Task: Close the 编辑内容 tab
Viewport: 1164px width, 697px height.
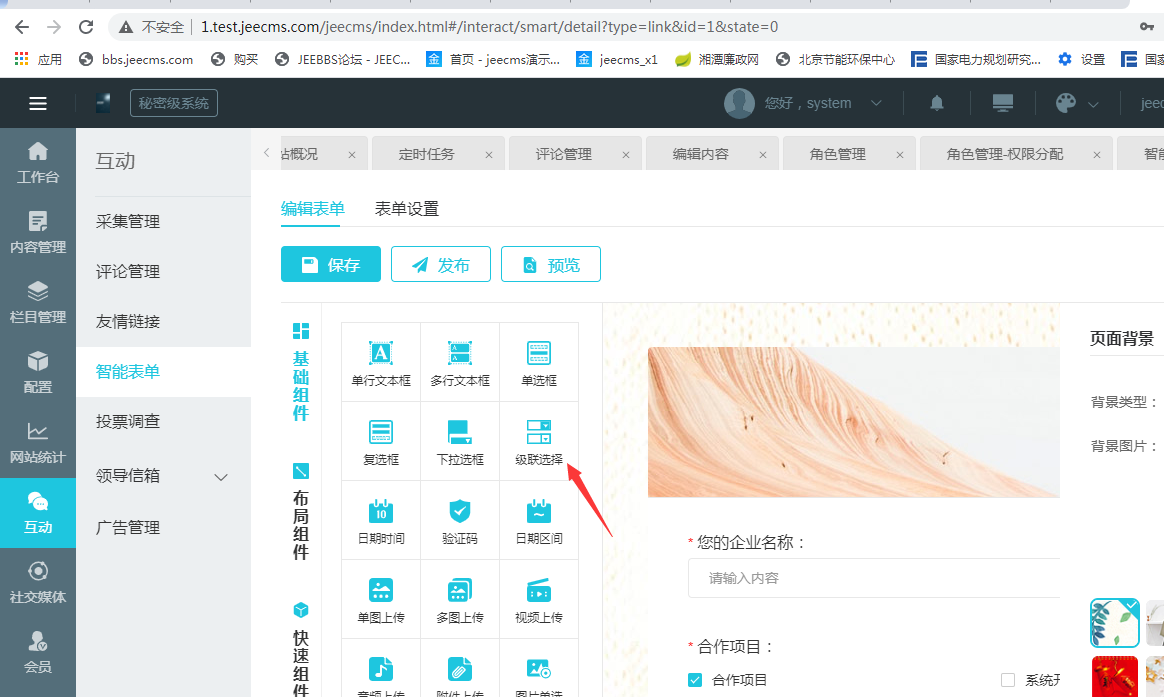Action: [762, 155]
